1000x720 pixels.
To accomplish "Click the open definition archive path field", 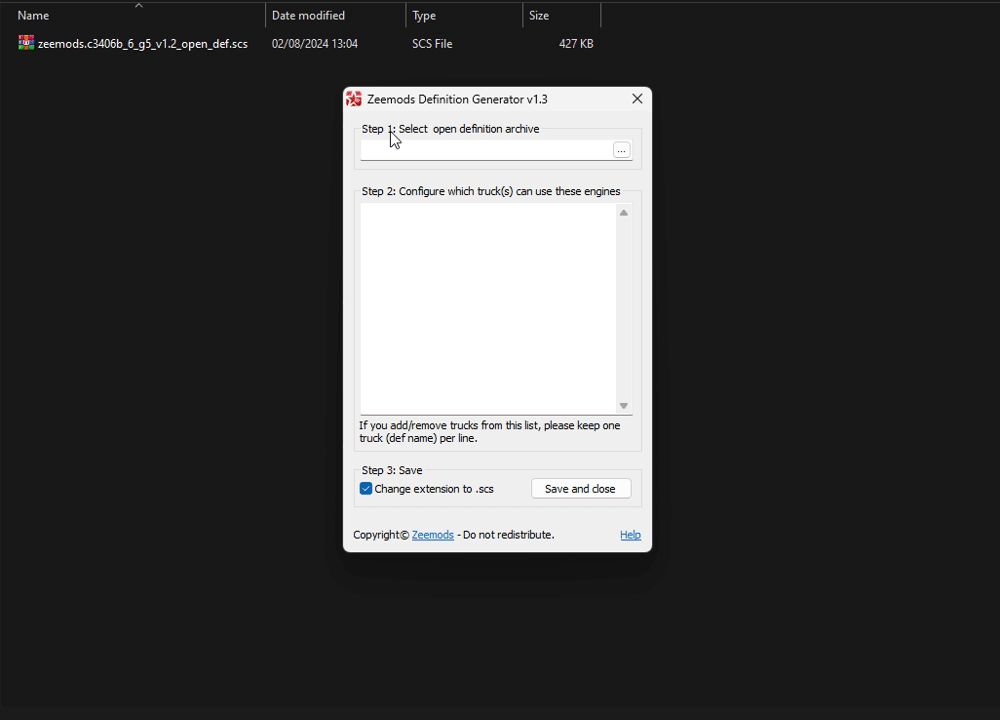I will pos(486,150).
